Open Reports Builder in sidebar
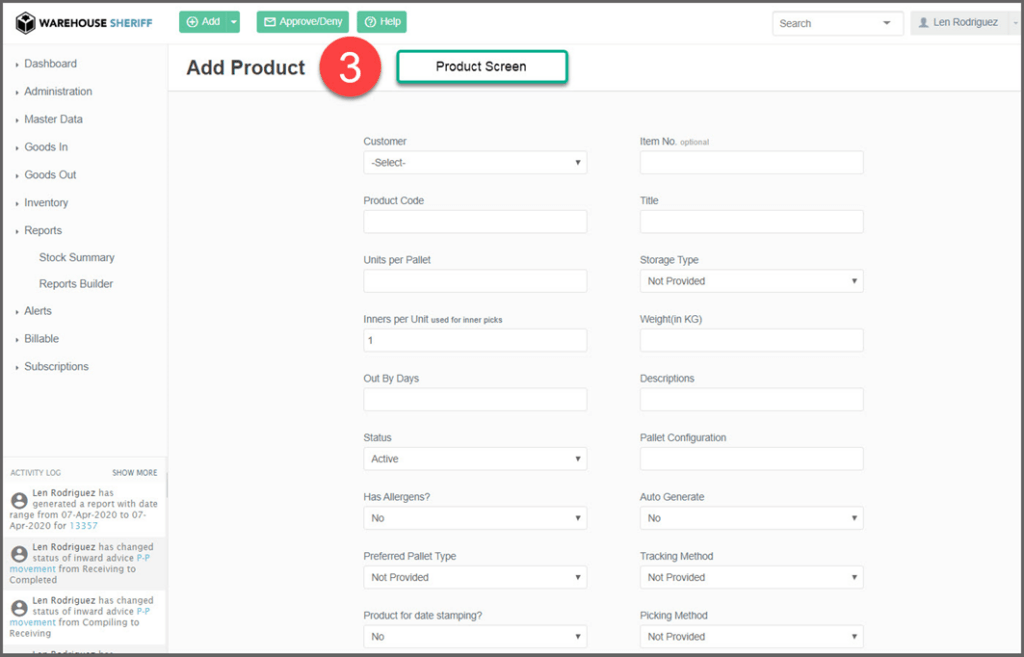The height and width of the screenshot is (657, 1024). pyautogui.click(x=76, y=284)
